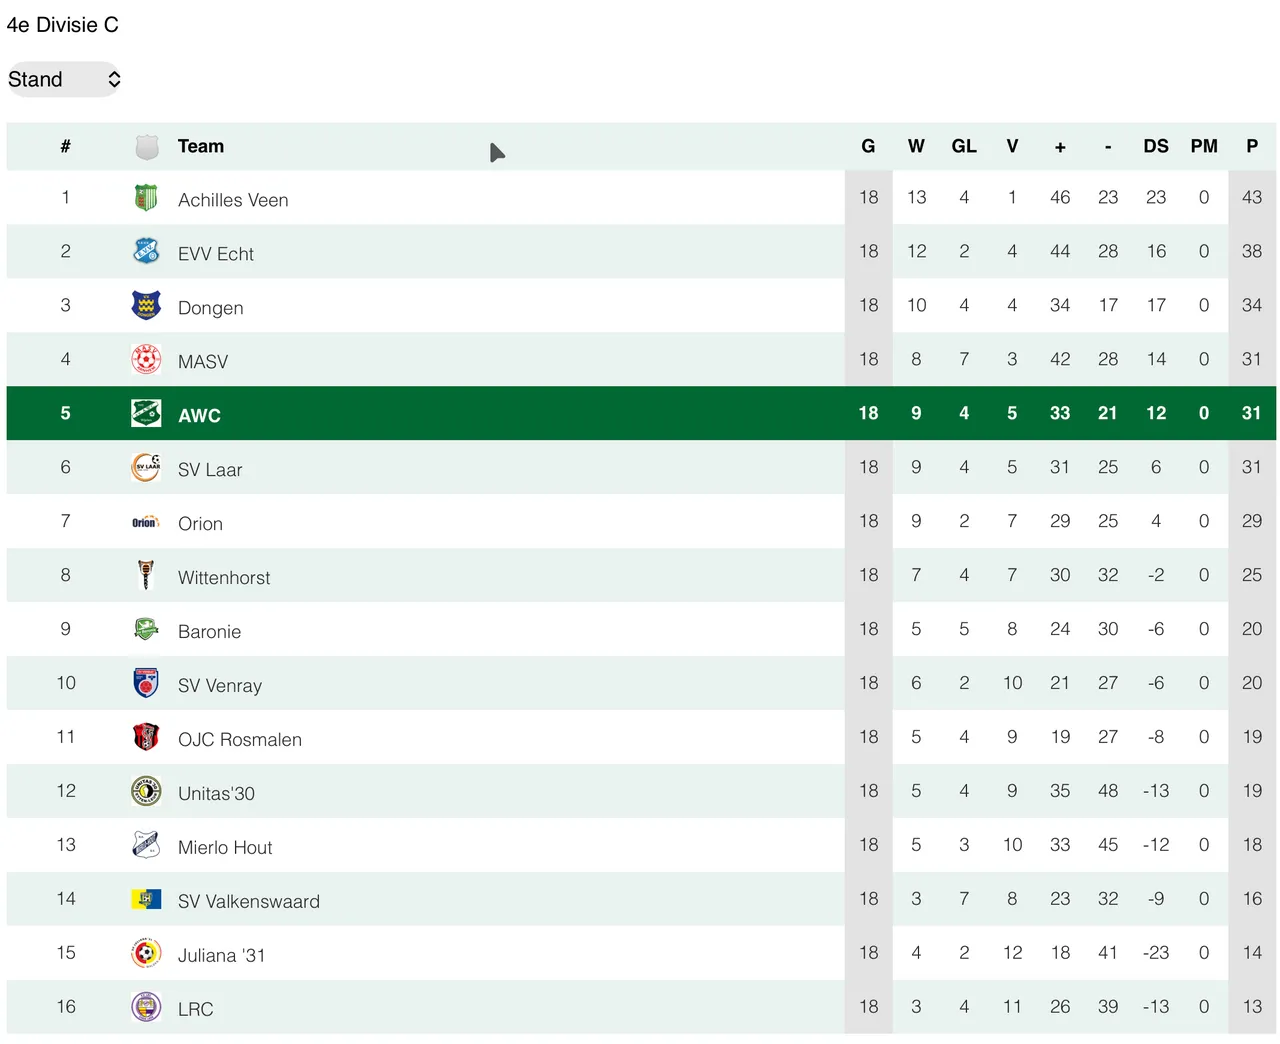Click the LRC team name

point(195,1010)
